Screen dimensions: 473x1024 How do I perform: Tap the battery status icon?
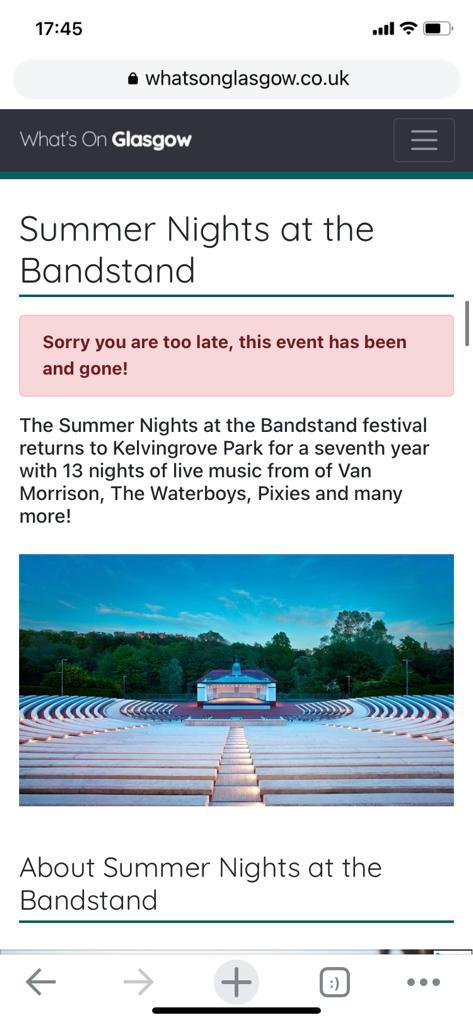click(x=437, y=29)
